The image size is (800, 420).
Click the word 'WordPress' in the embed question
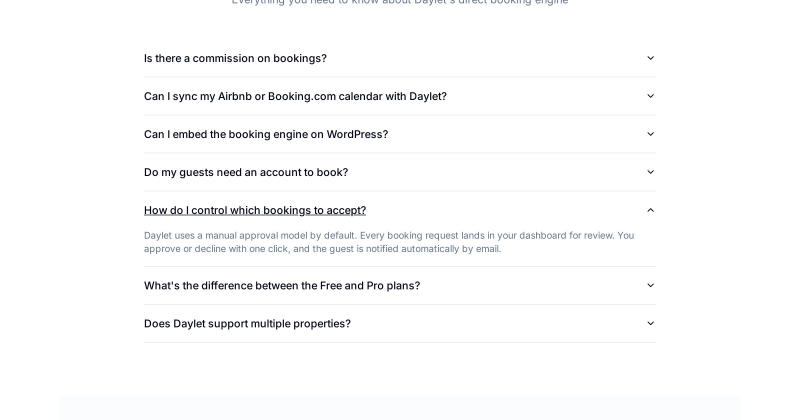tap(357, 134)
